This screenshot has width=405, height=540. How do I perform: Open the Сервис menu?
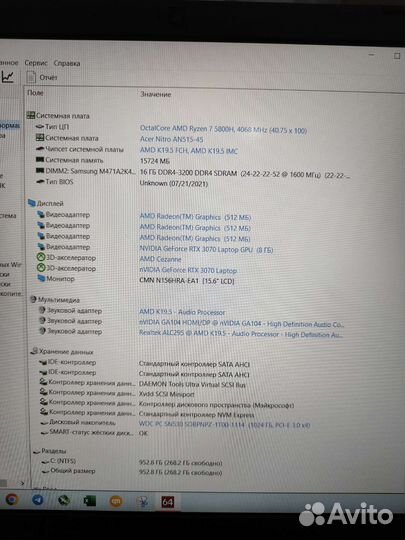pos(36,63)
